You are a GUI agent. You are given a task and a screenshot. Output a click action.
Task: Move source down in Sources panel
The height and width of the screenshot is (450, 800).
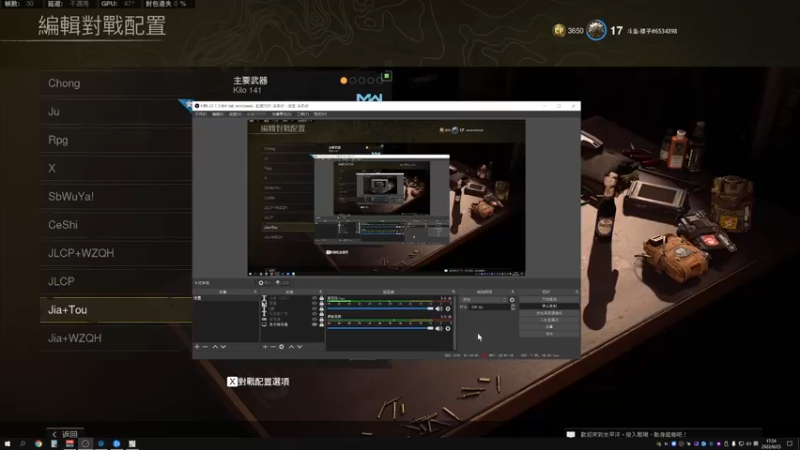299,347
